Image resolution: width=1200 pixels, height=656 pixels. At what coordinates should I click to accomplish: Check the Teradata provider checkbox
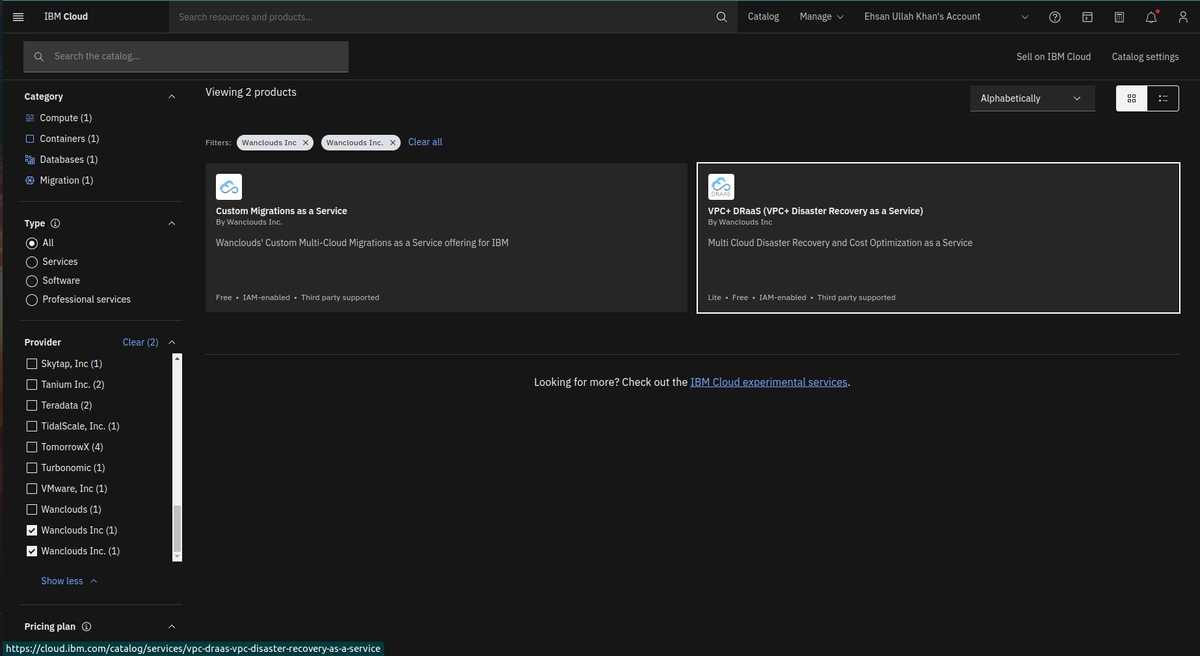pyautogui.click(x=32, y=406)
